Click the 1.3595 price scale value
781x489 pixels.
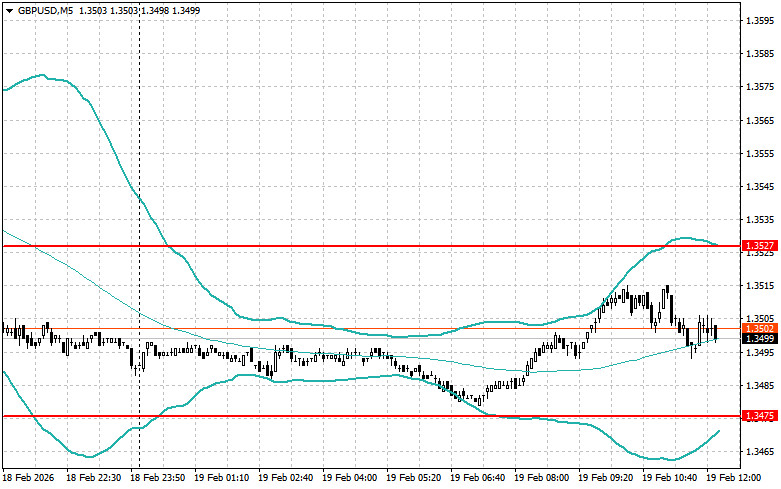pyautogui.click(x=760, y=20)
